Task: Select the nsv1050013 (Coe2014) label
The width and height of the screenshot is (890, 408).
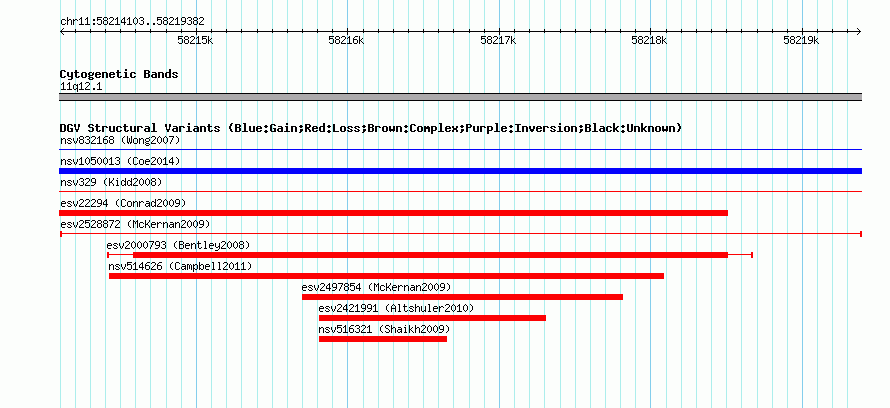Action: tap(120, 161)
